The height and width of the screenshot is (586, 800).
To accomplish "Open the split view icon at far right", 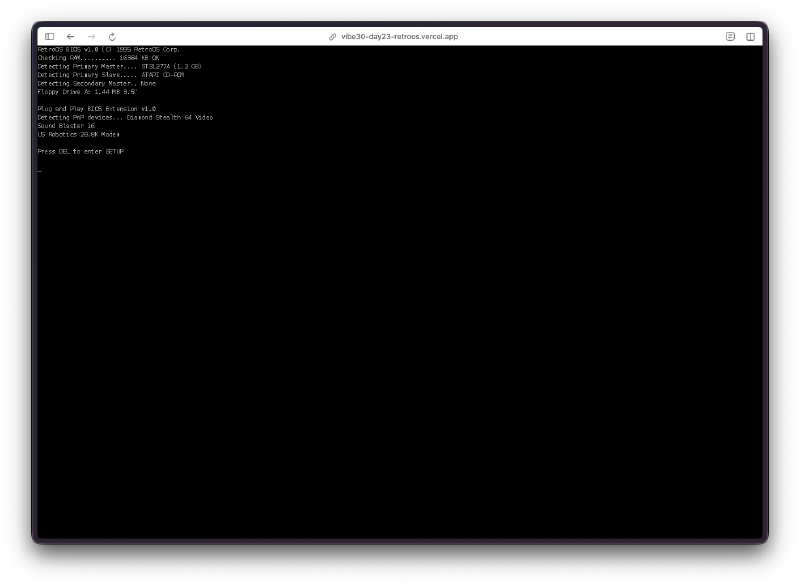I will pyautogui.click(x=750, y=36).
